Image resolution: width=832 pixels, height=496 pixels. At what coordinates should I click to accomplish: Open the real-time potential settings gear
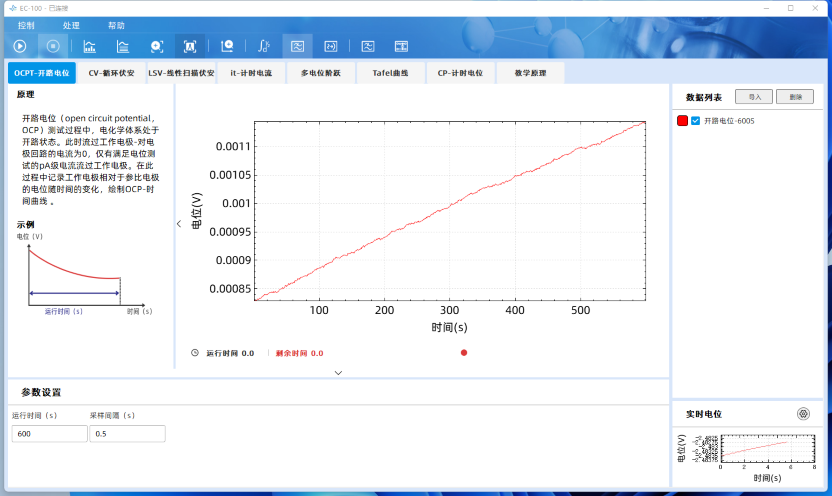pos(803,414)
